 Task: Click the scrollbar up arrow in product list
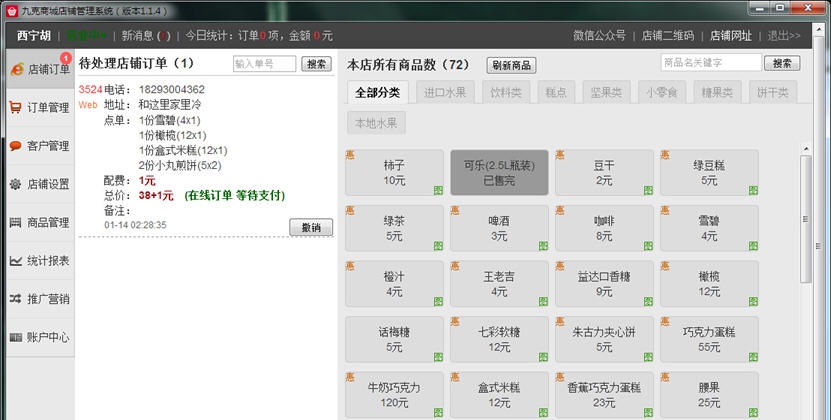pyautogui.click(x=806, y=149)
